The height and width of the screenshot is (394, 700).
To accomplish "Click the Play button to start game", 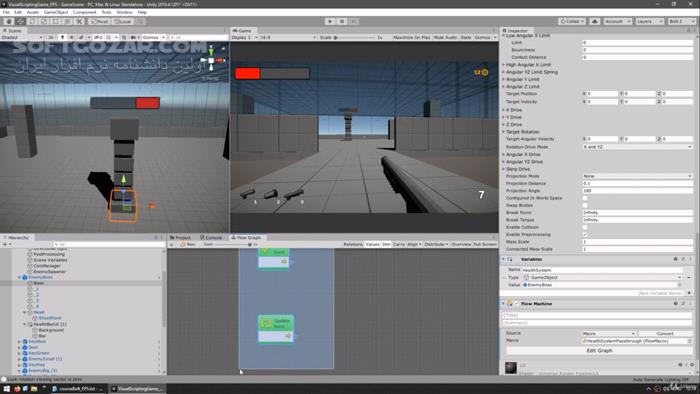I will pyautogui.click(x=330, y=21).
